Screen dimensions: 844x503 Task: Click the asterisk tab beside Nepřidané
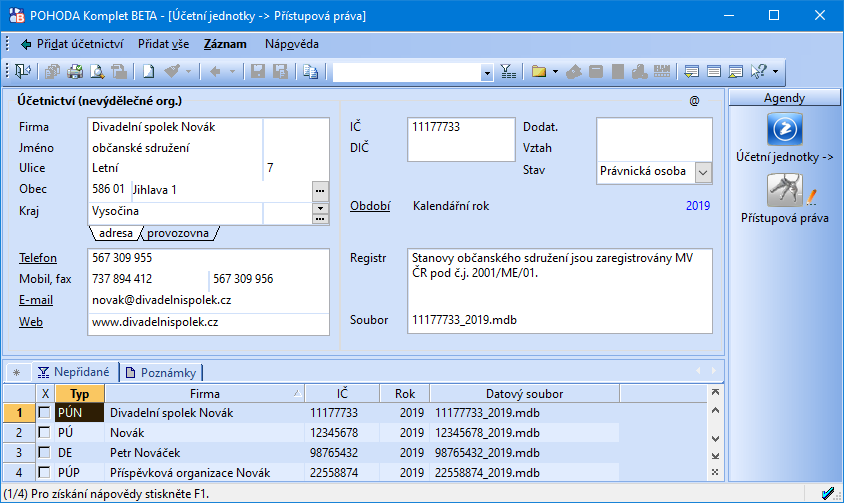coord(17,373)
